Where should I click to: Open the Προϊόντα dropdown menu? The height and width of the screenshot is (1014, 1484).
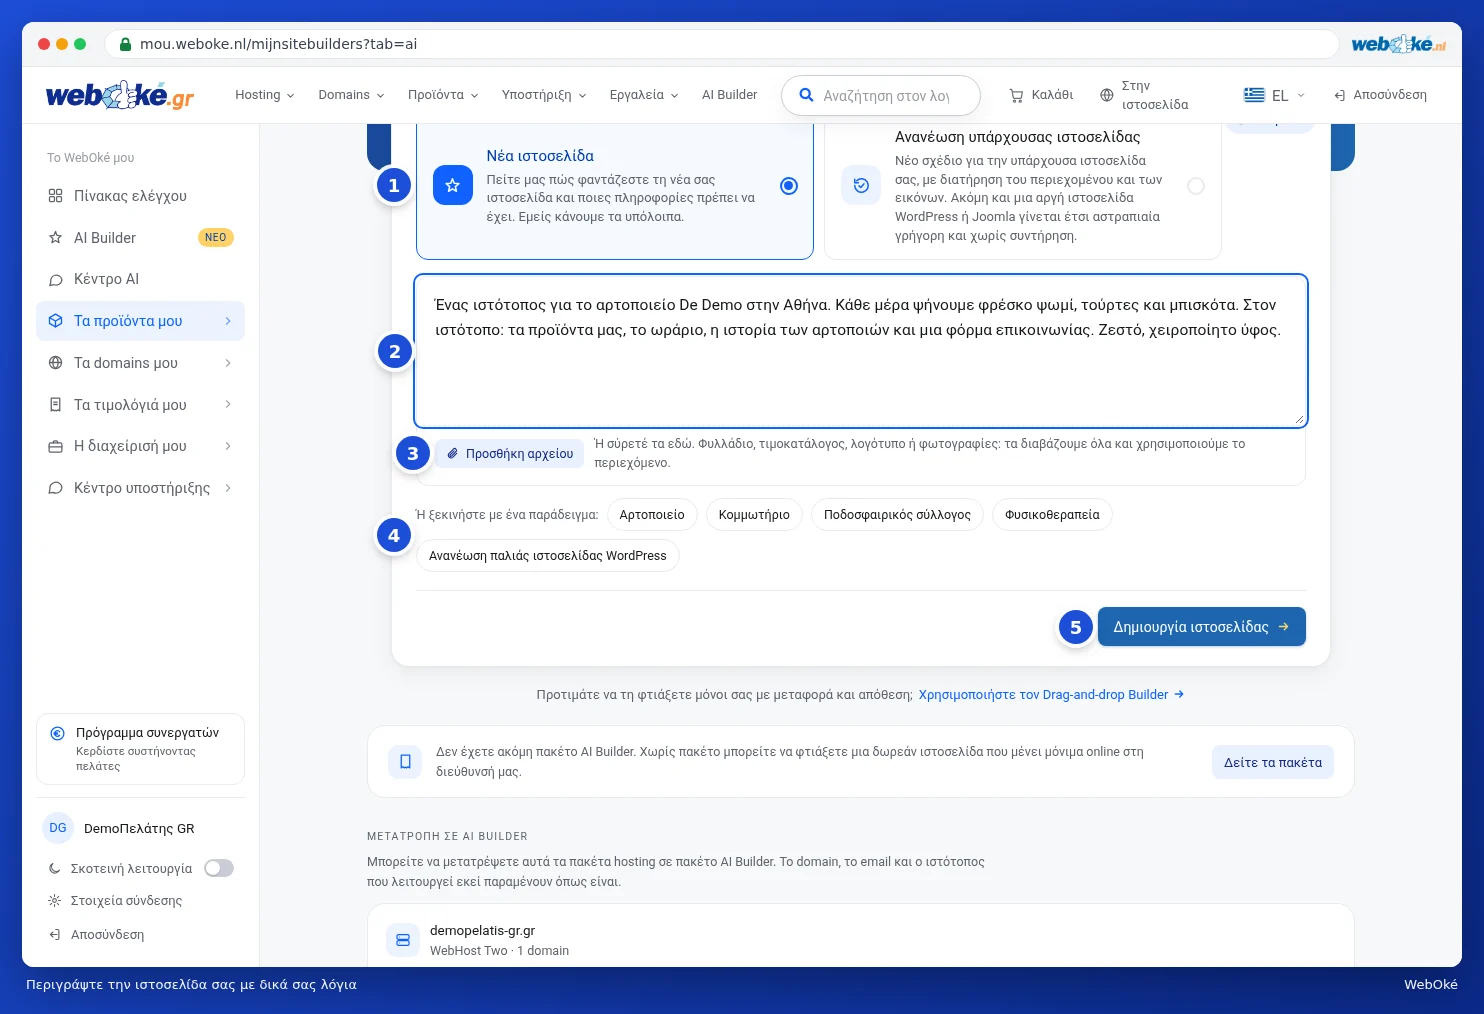(443, 95)
